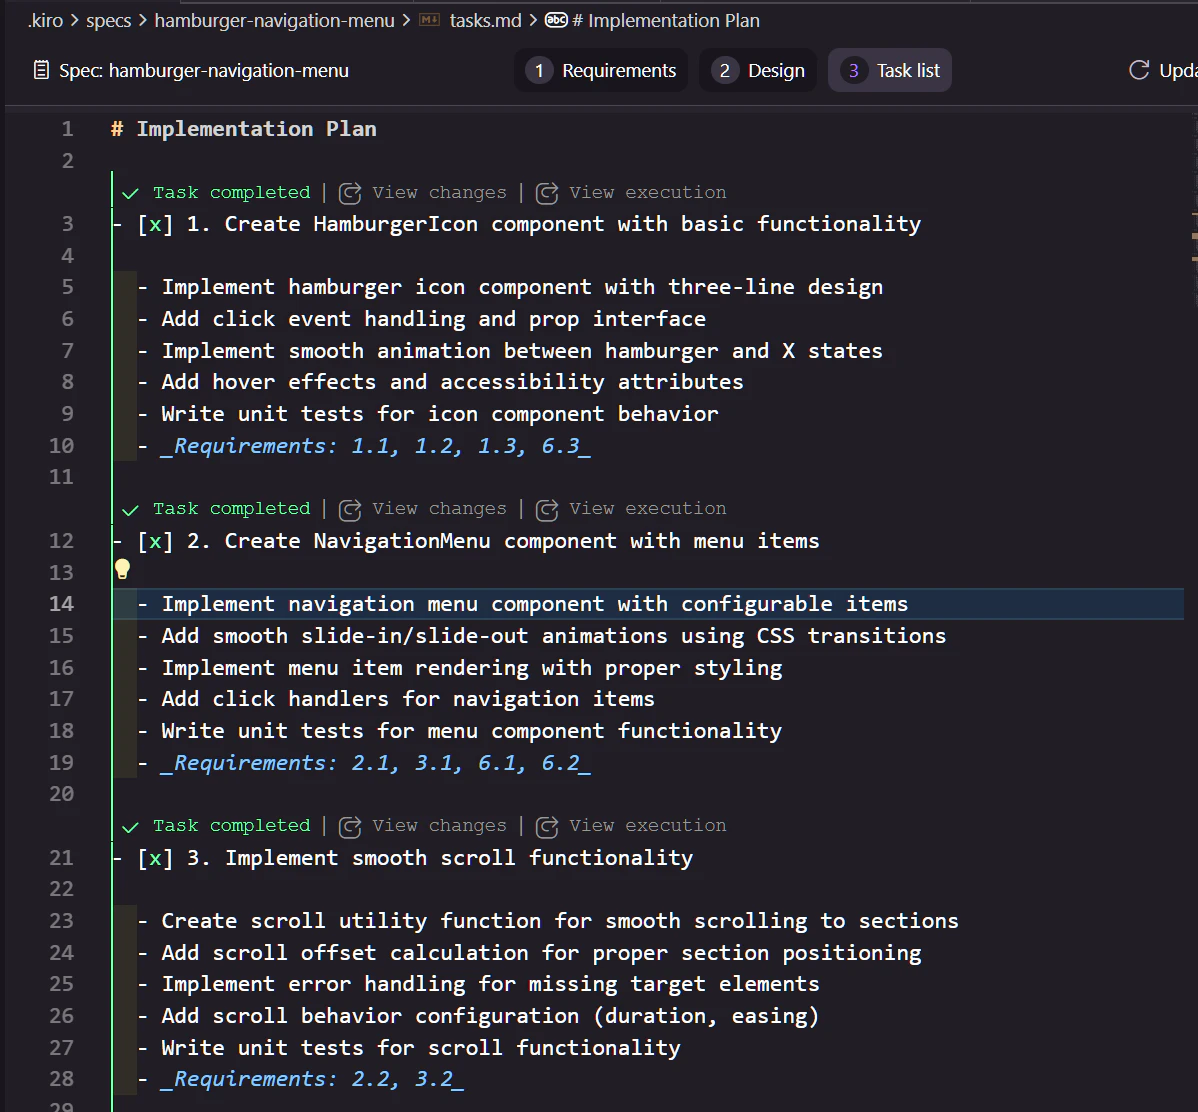This screenshot has height=1112, width=1198.
Task: View execution for task 1 HamburgerIcon
Action: point(648,193)
